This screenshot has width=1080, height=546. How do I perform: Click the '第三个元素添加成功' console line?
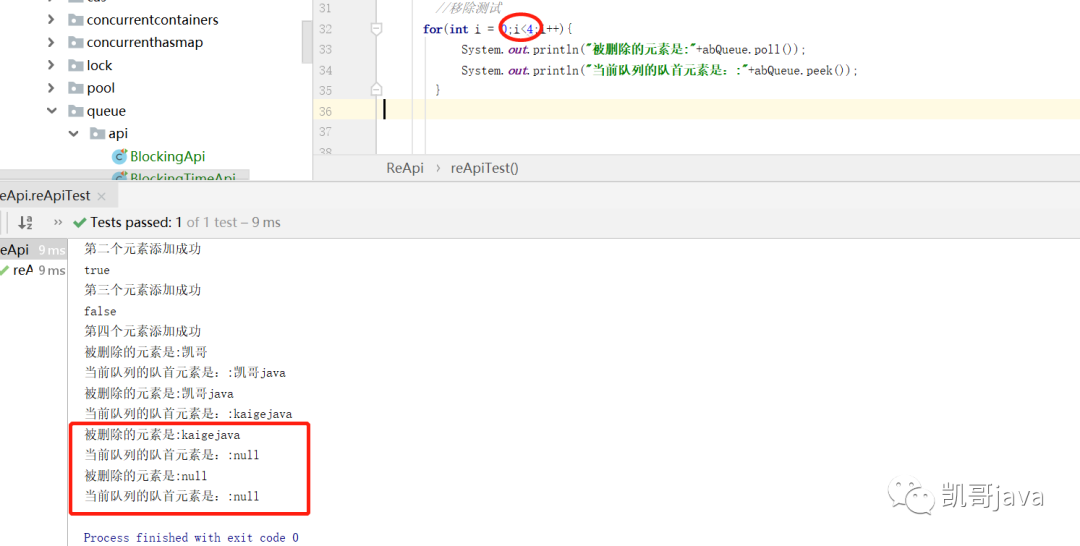tap(143, 290)
